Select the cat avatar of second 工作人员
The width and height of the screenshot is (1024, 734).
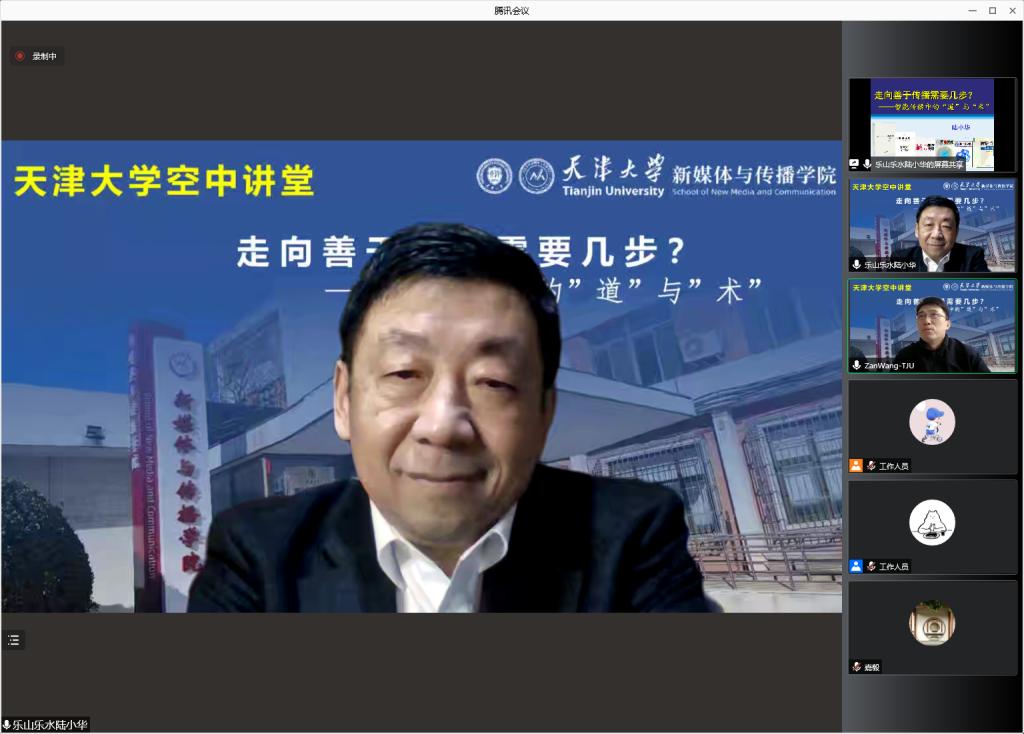(x=932, y=522)
